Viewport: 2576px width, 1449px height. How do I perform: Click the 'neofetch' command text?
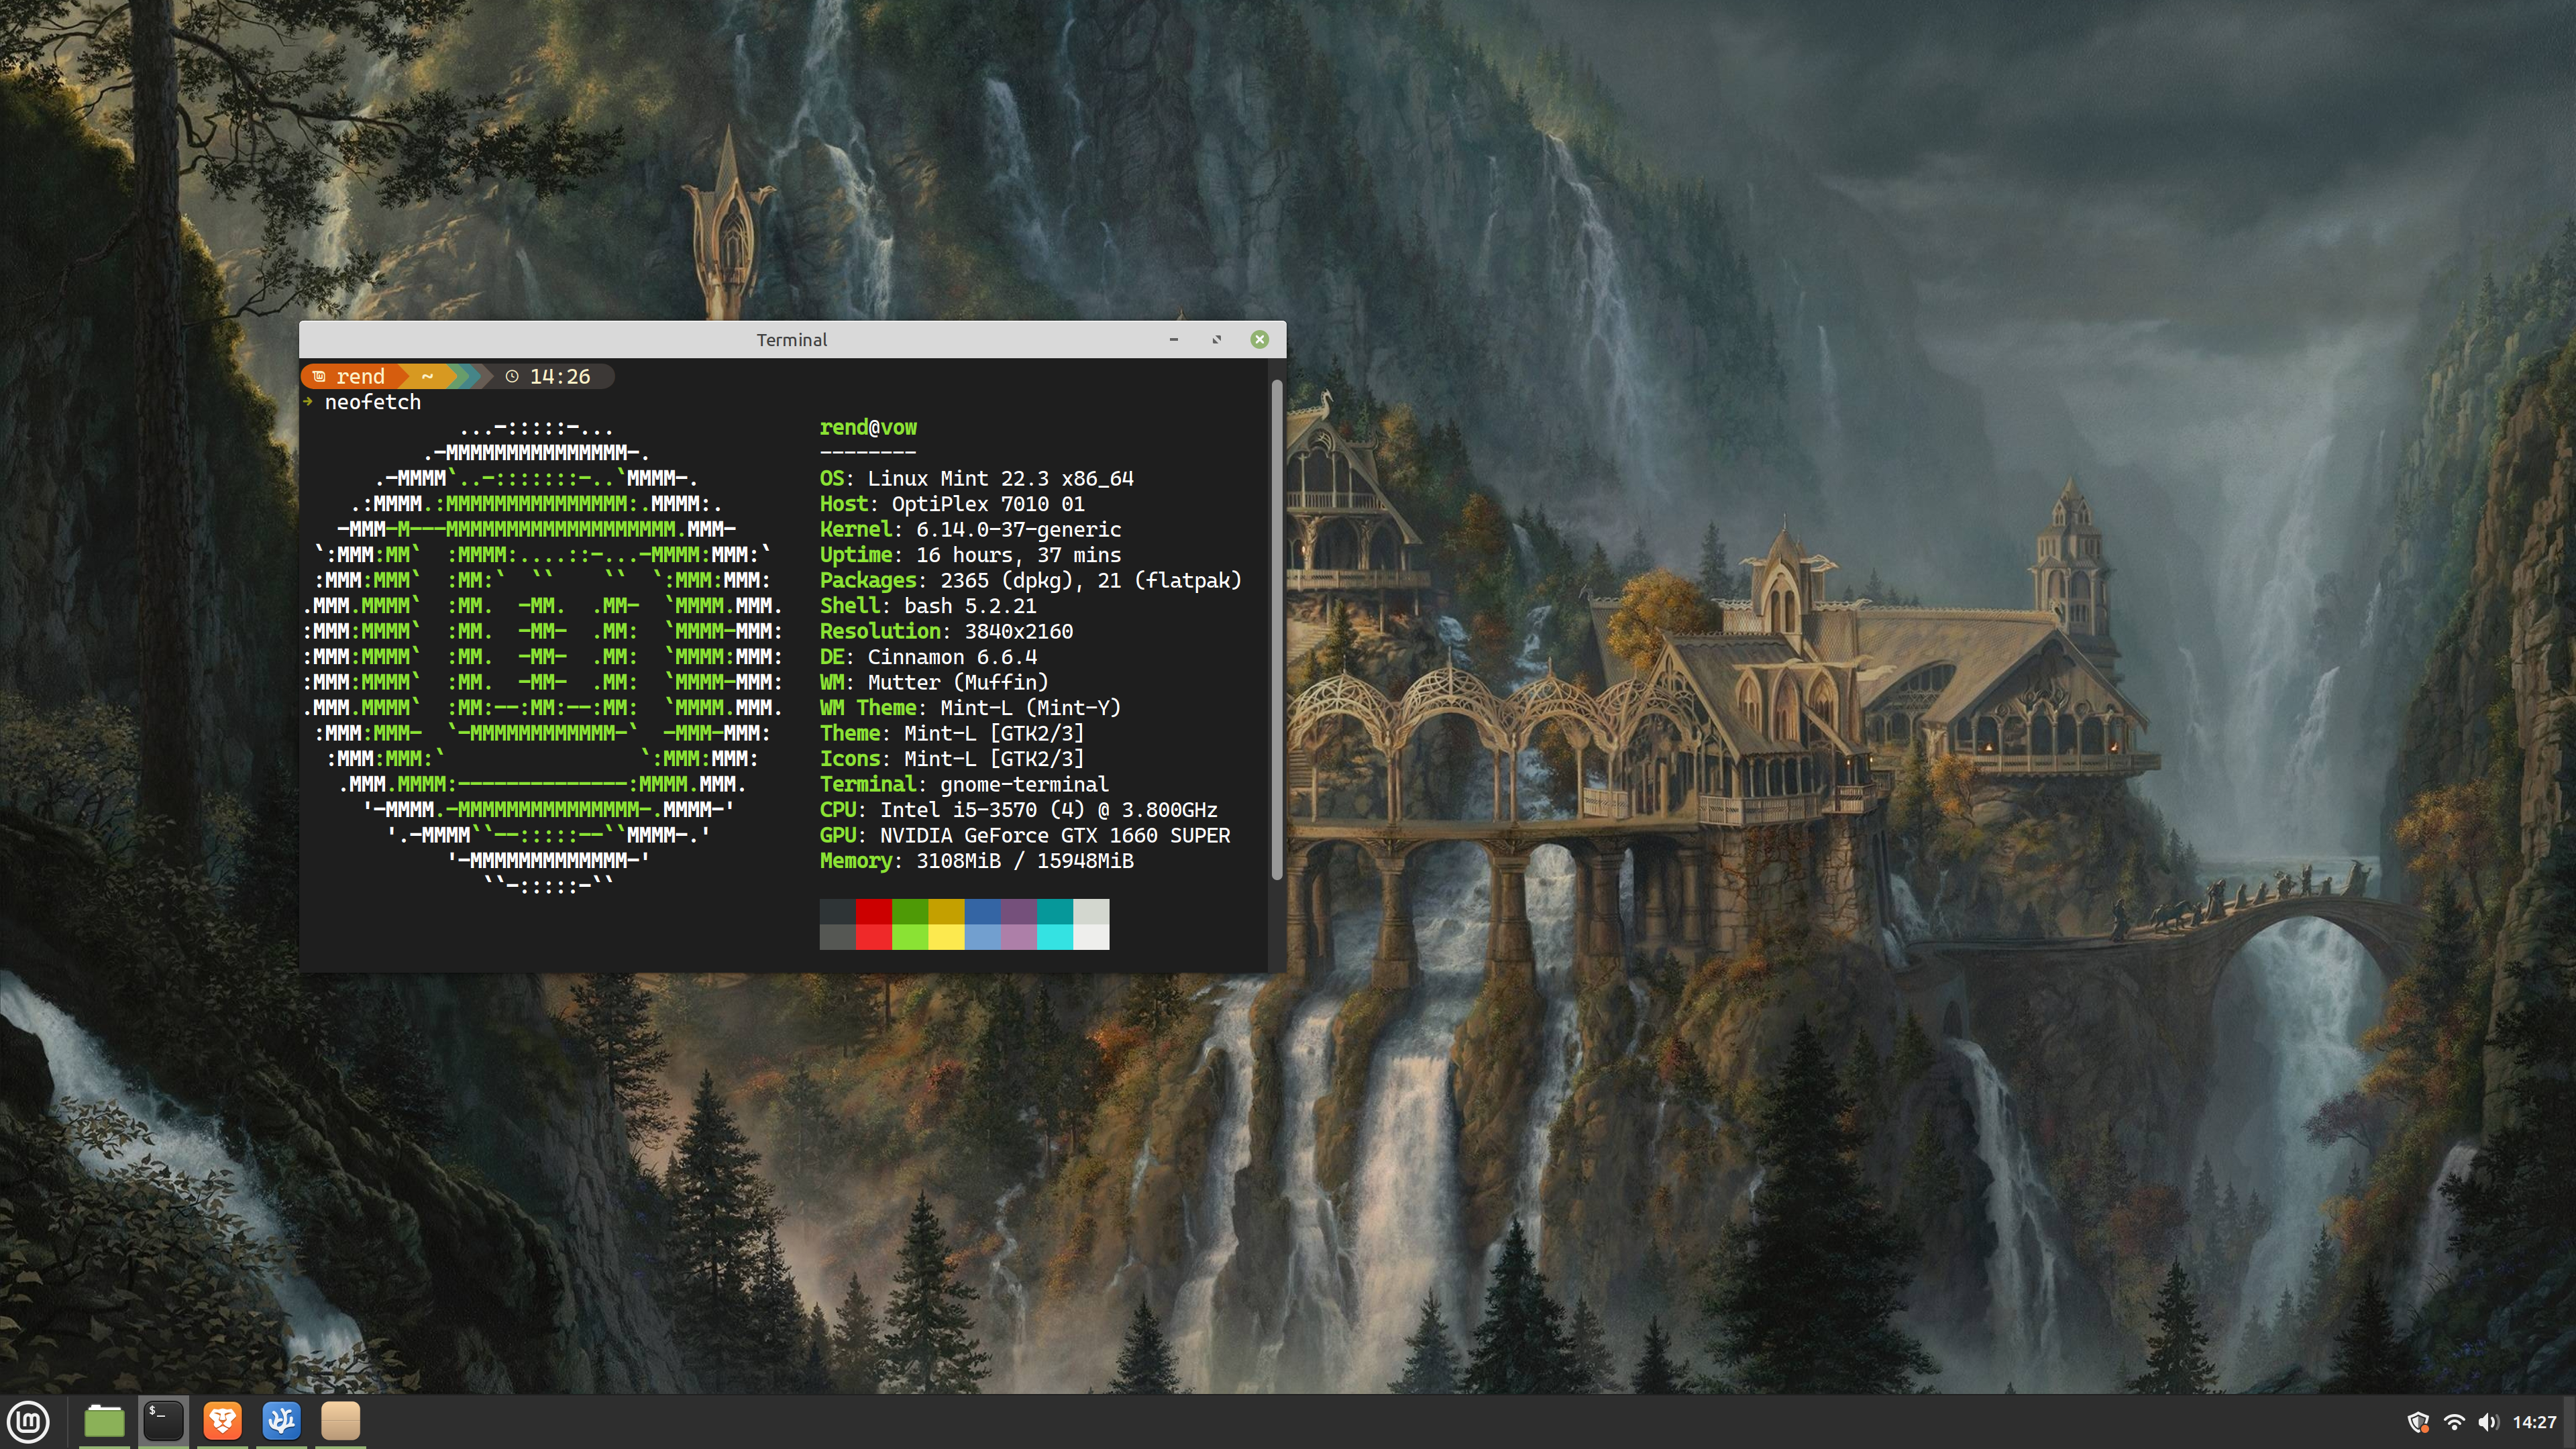[373, 402]
